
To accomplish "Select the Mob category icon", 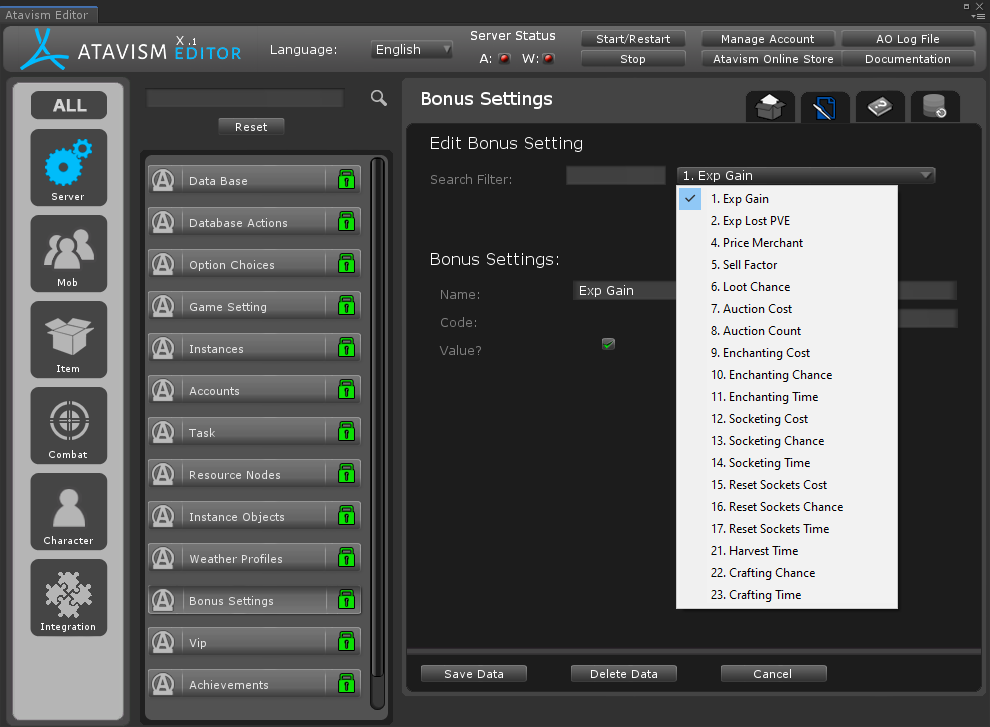I will click(68, 252).
